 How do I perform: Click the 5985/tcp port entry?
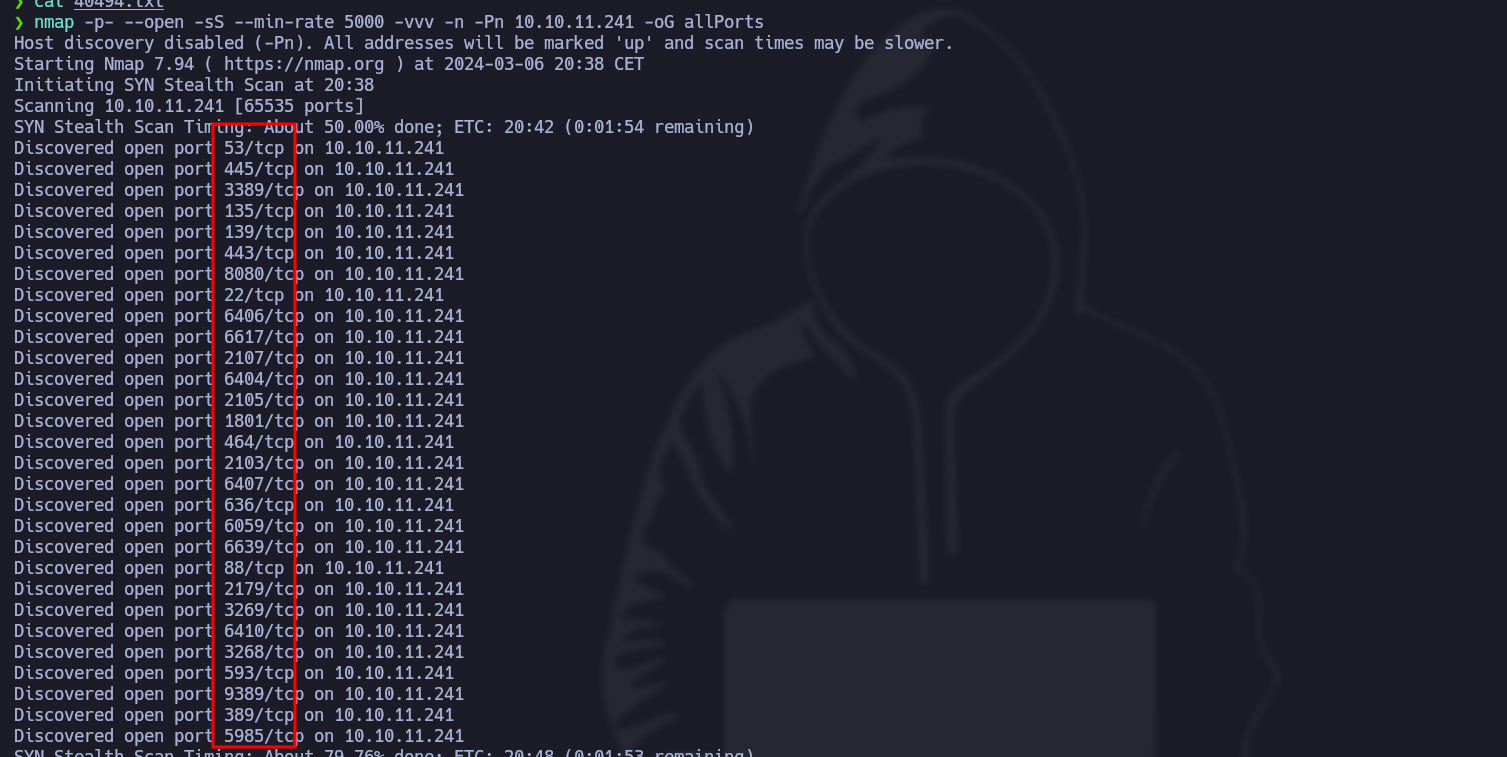(264, 736)
